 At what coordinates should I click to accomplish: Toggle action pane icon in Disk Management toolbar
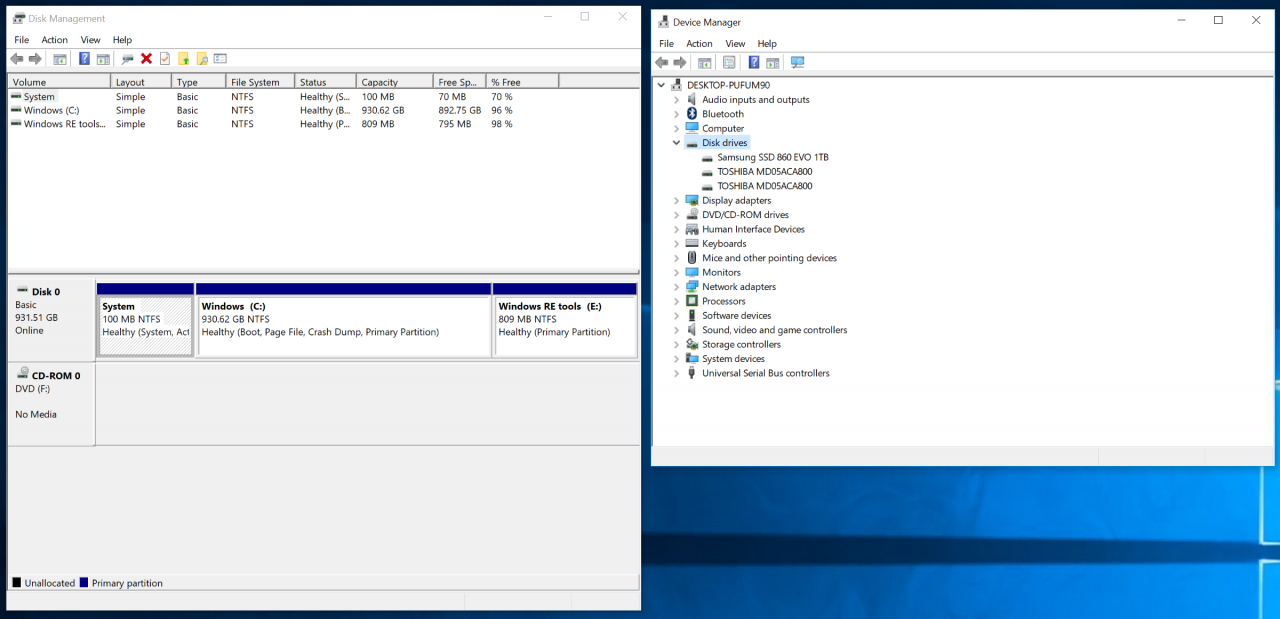103,59
